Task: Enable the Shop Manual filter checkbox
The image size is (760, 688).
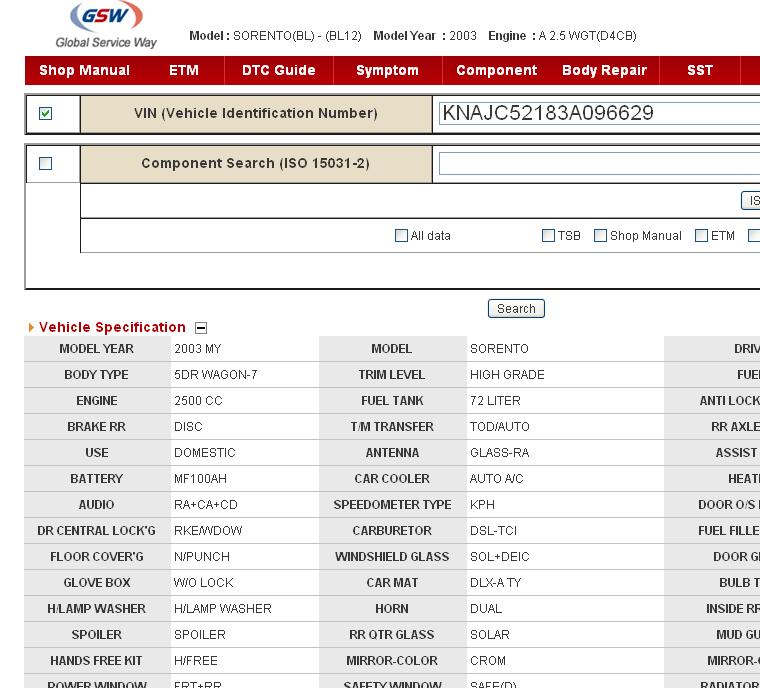Action: point(600,236)
